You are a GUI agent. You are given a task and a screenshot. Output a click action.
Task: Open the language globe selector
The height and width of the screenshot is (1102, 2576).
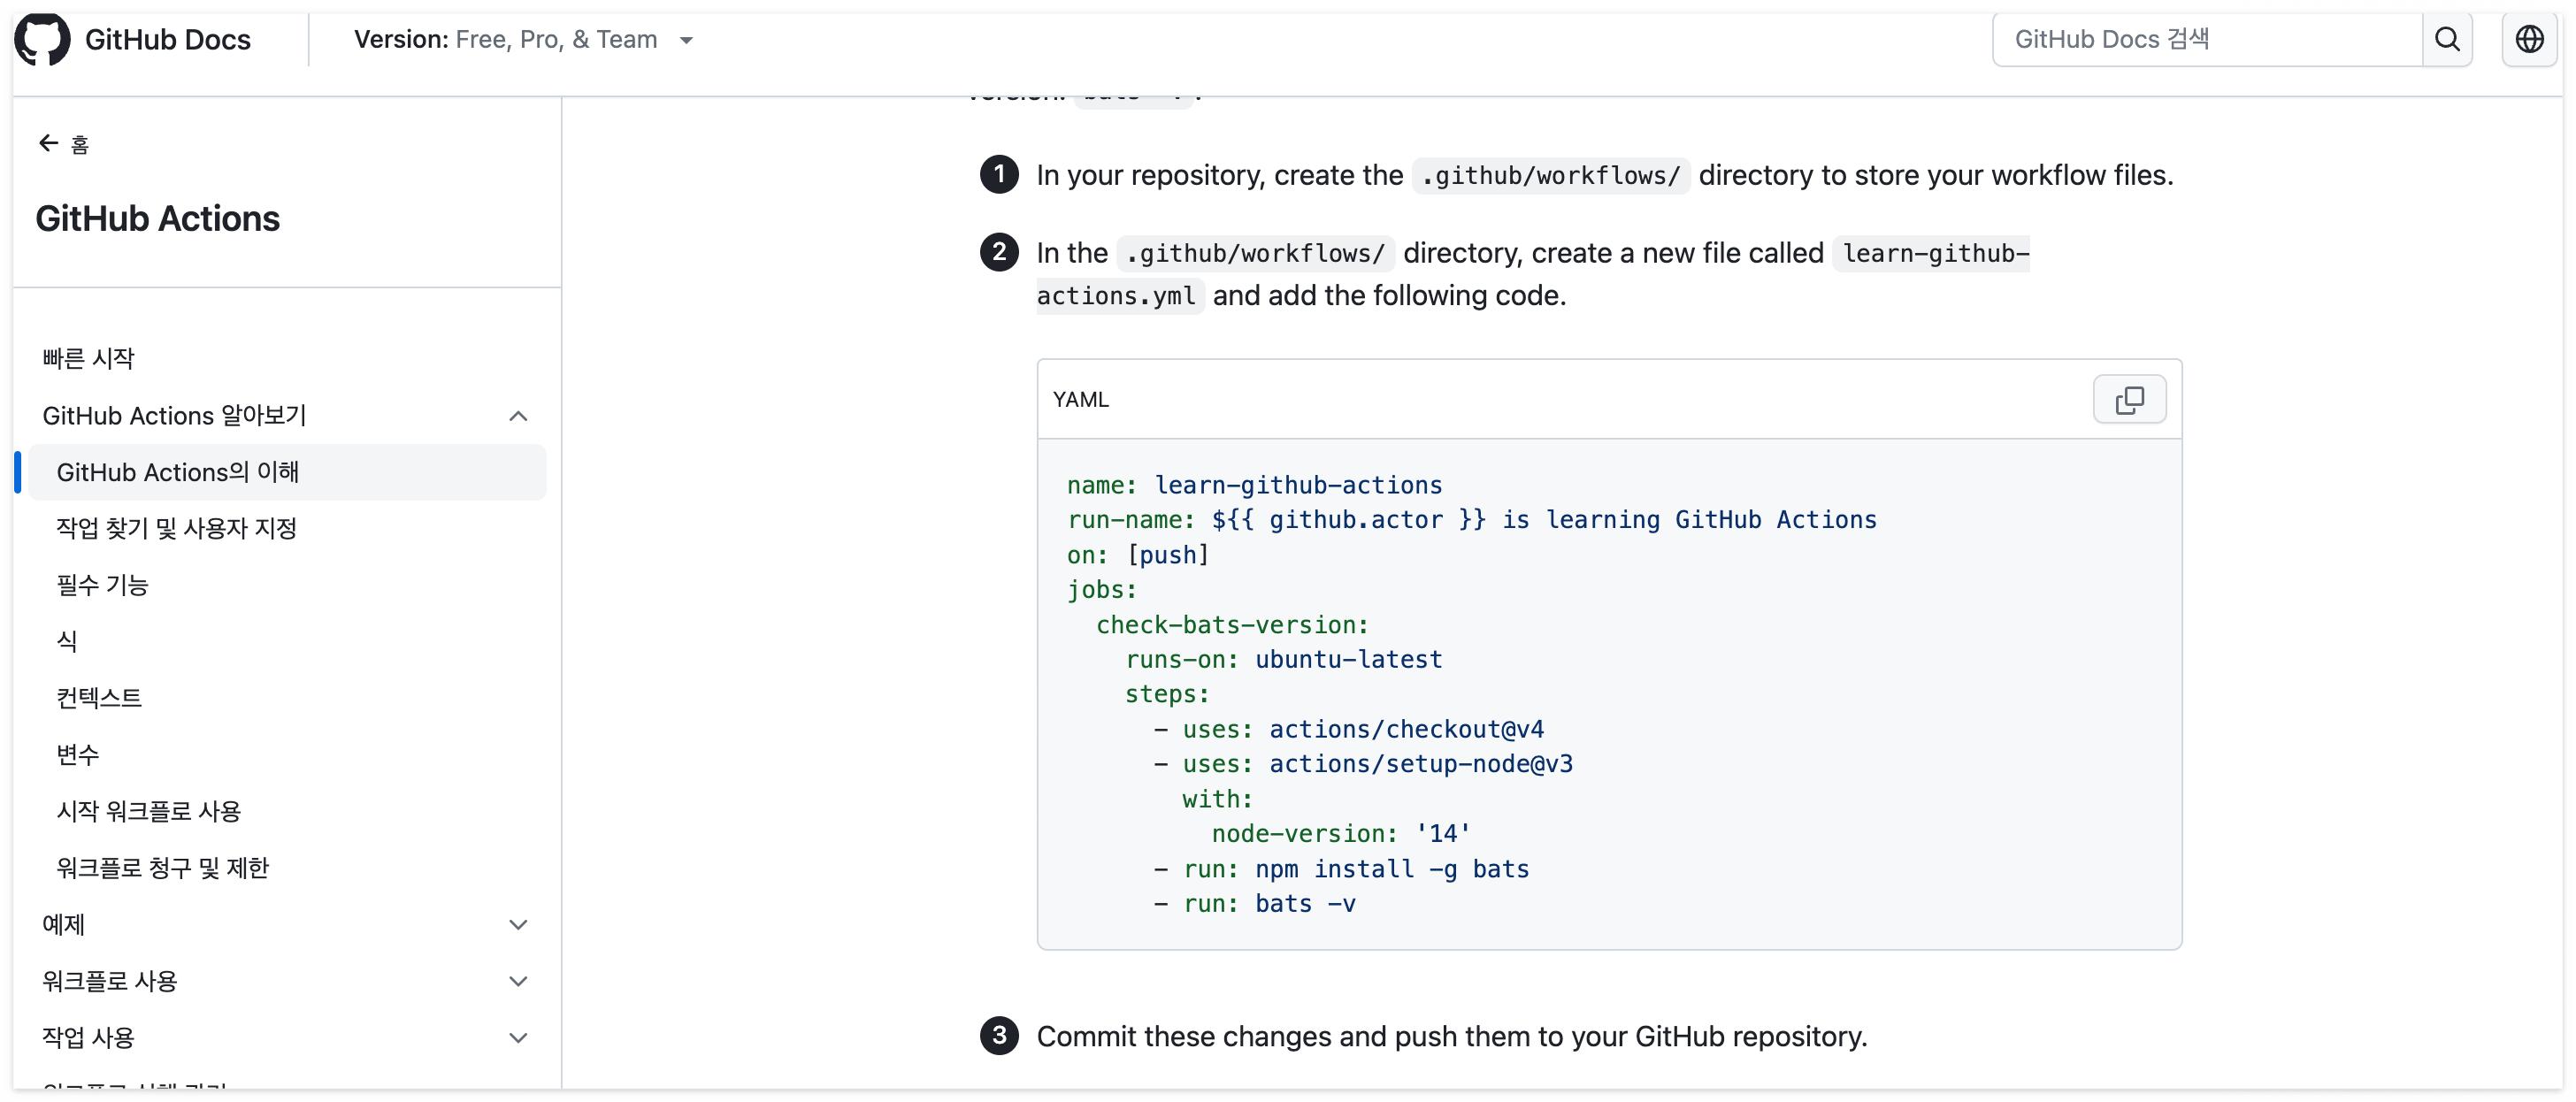(2528, 39)
